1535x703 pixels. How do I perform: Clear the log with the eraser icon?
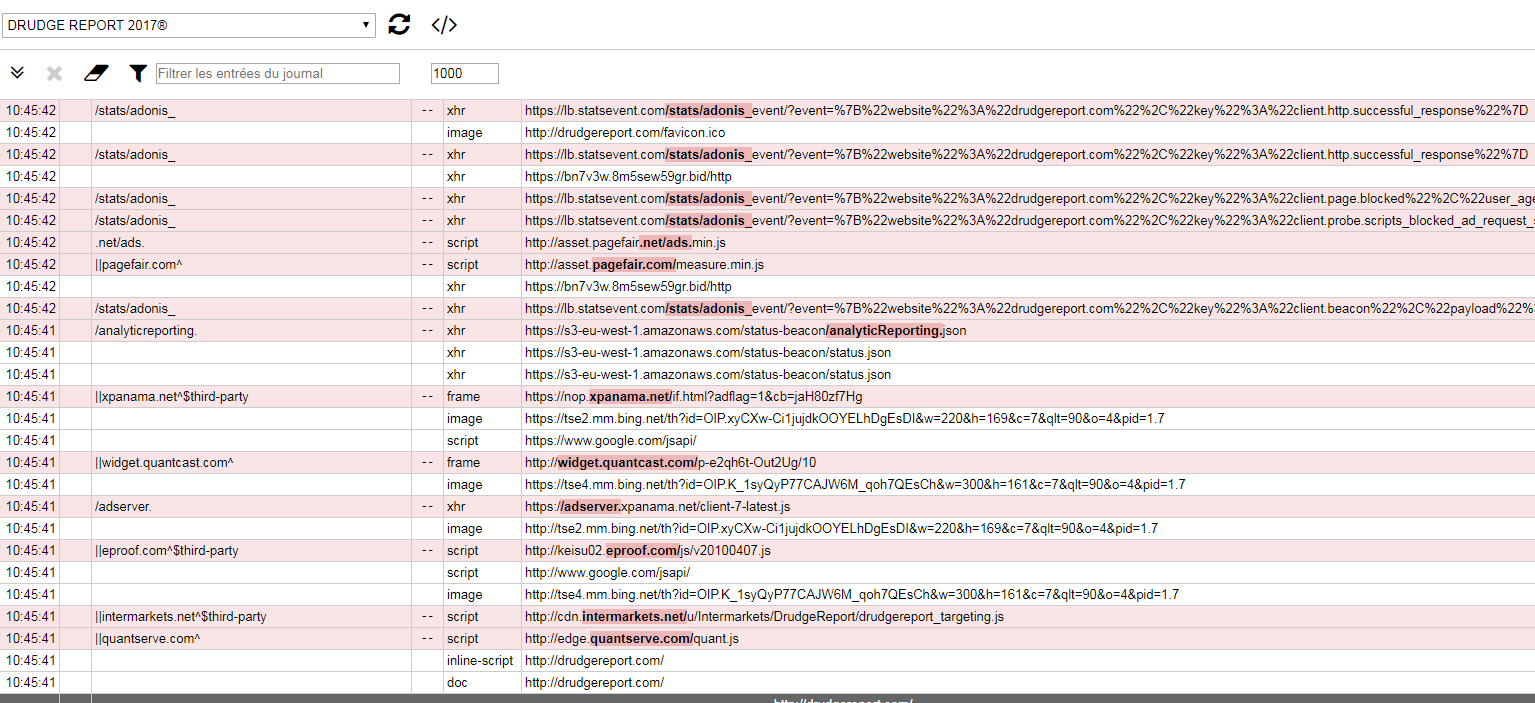coord(95,73)
